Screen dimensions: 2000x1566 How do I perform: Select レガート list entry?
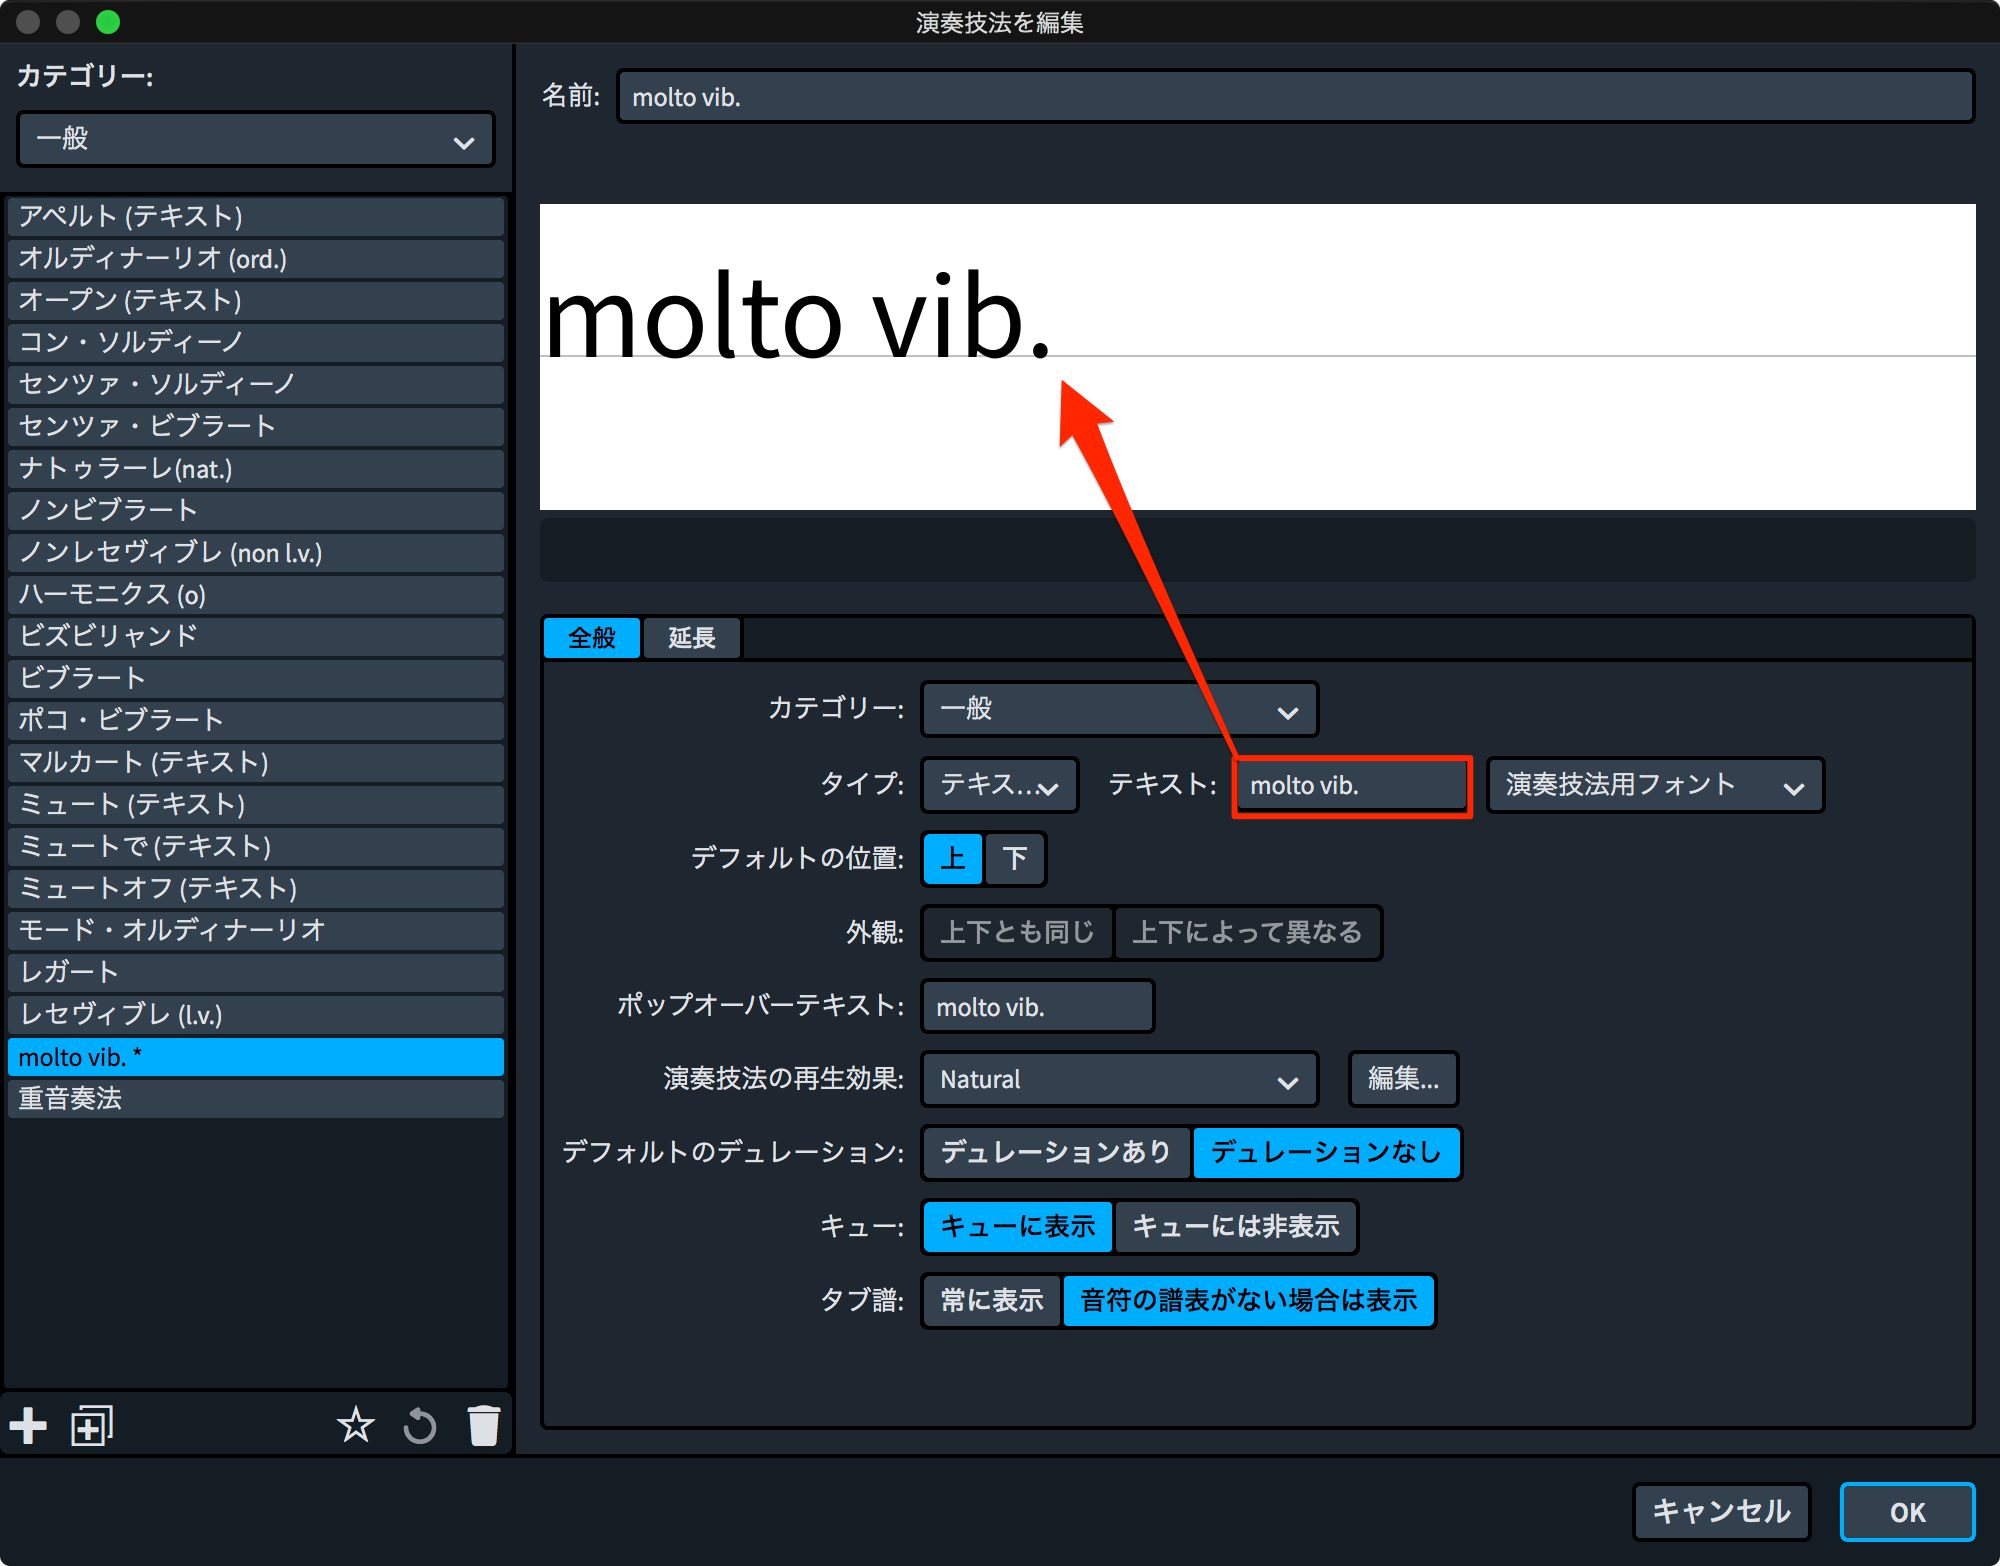[x=256, y=973]
